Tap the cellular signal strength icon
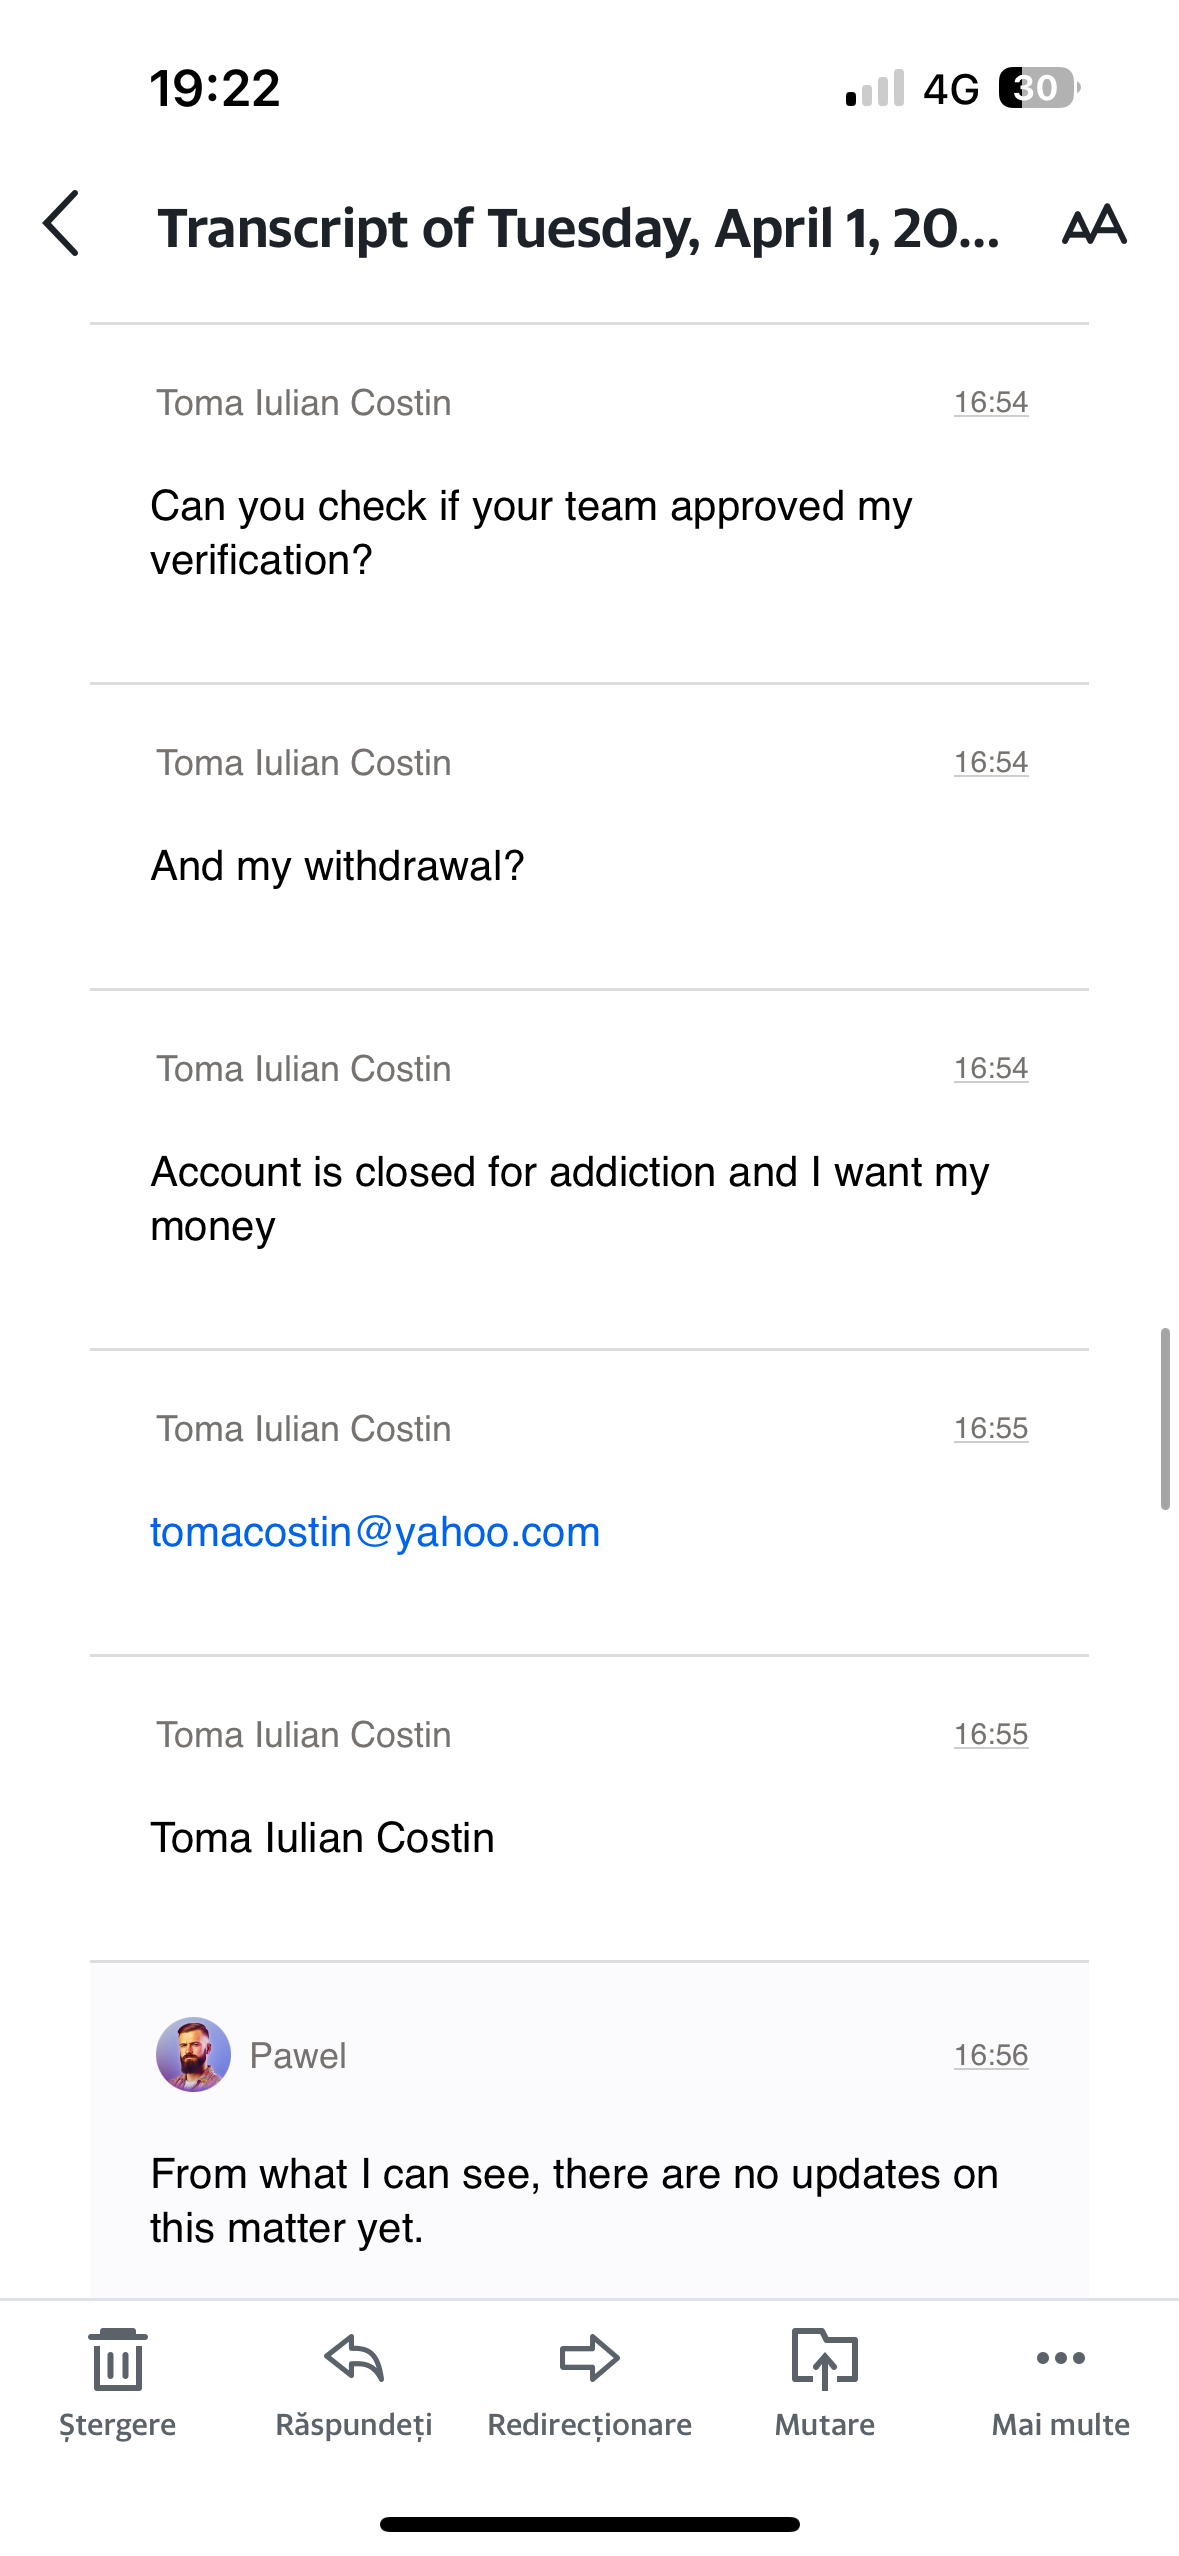1179x2556 pixels. 875,88
